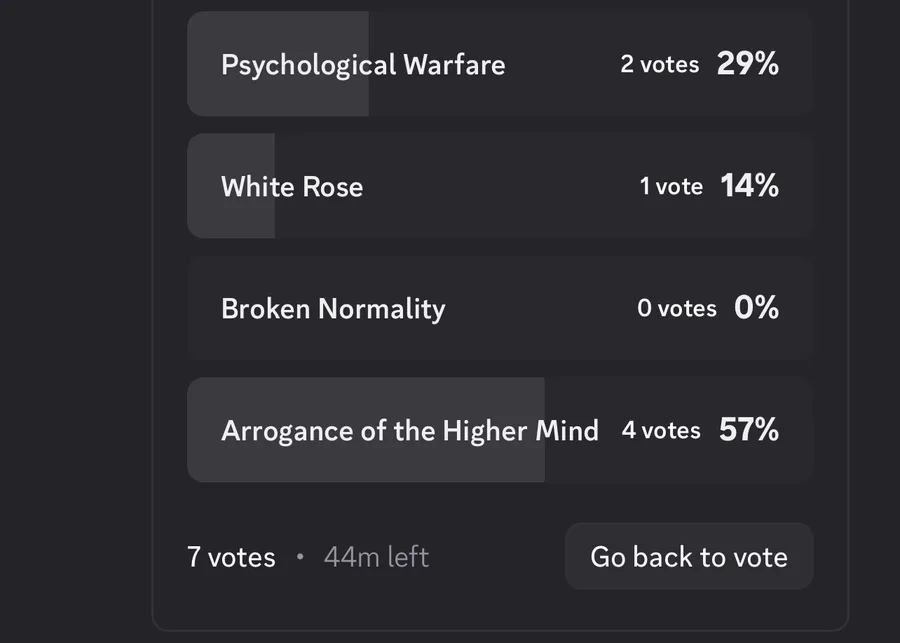Select the White Rose poll answer
The height and width of the screenshot is (643, 900).
[x=292, y=187]
